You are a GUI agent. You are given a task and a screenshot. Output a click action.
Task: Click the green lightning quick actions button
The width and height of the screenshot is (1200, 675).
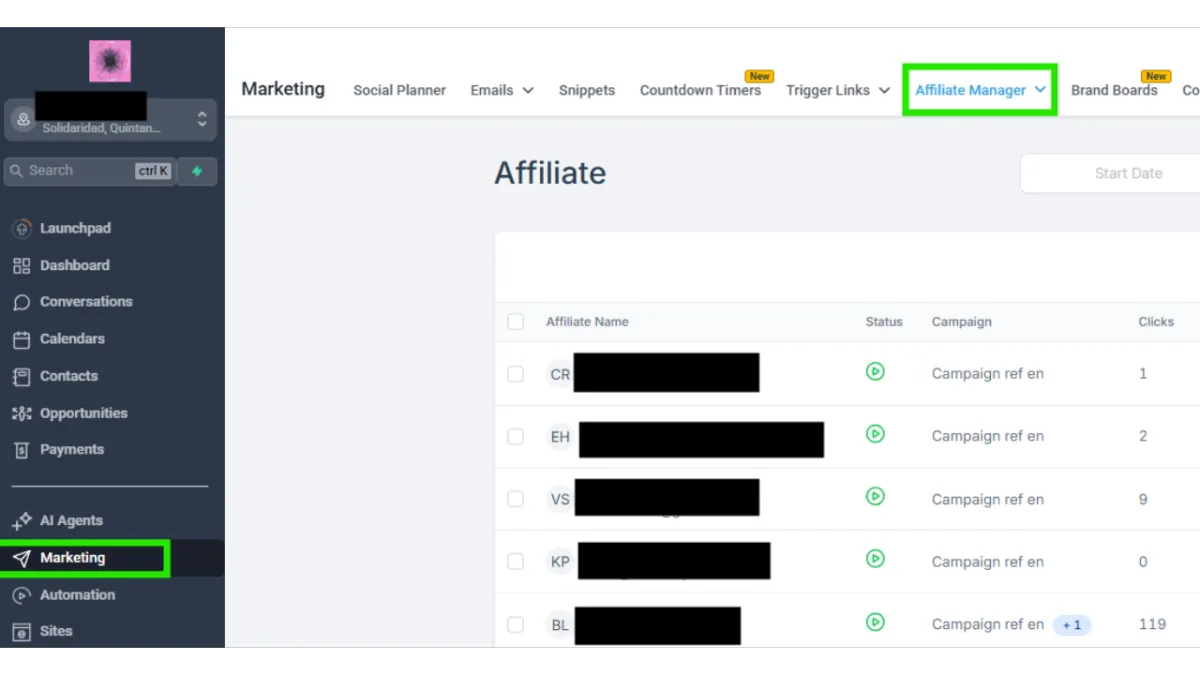[x=197, y=171]
